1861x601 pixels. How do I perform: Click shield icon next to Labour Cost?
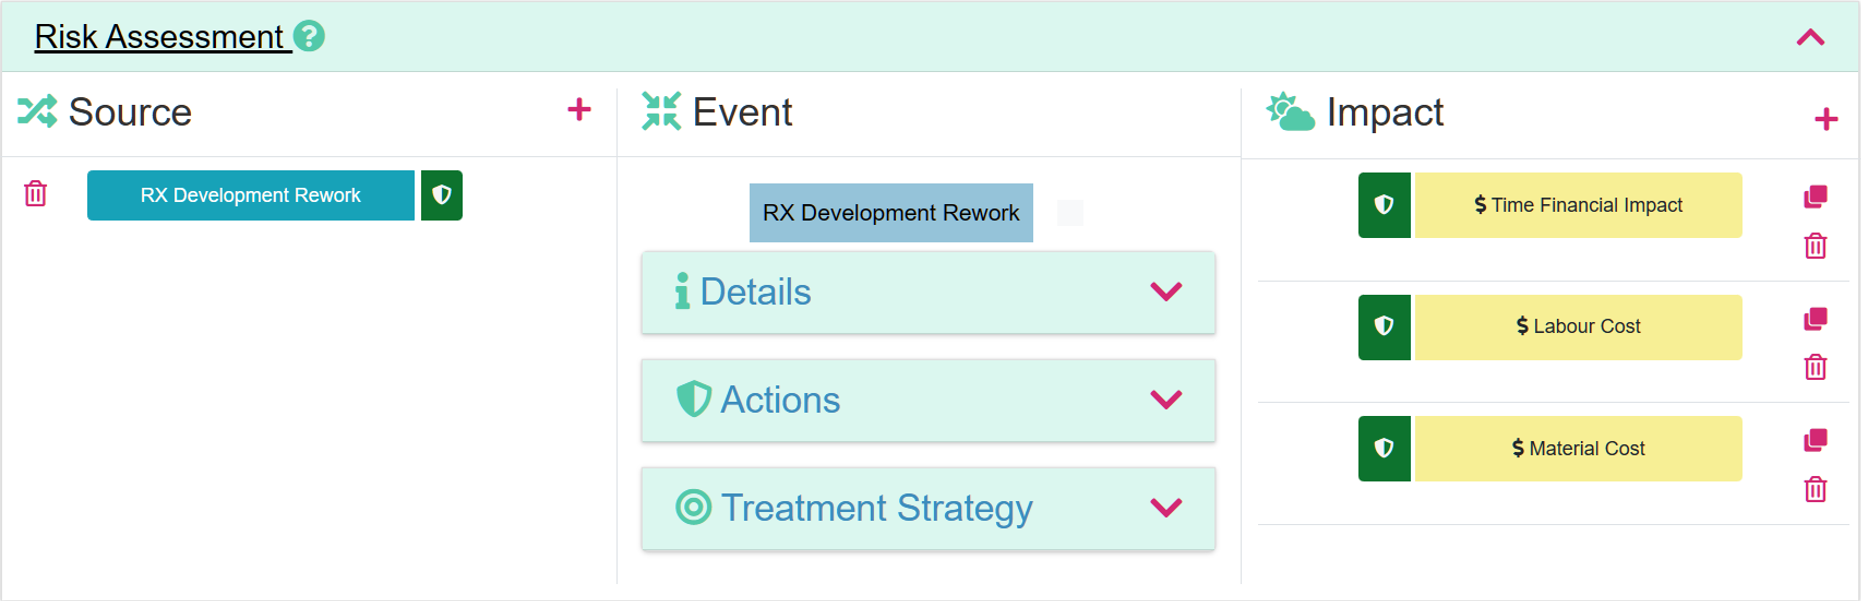[1384, 327]
